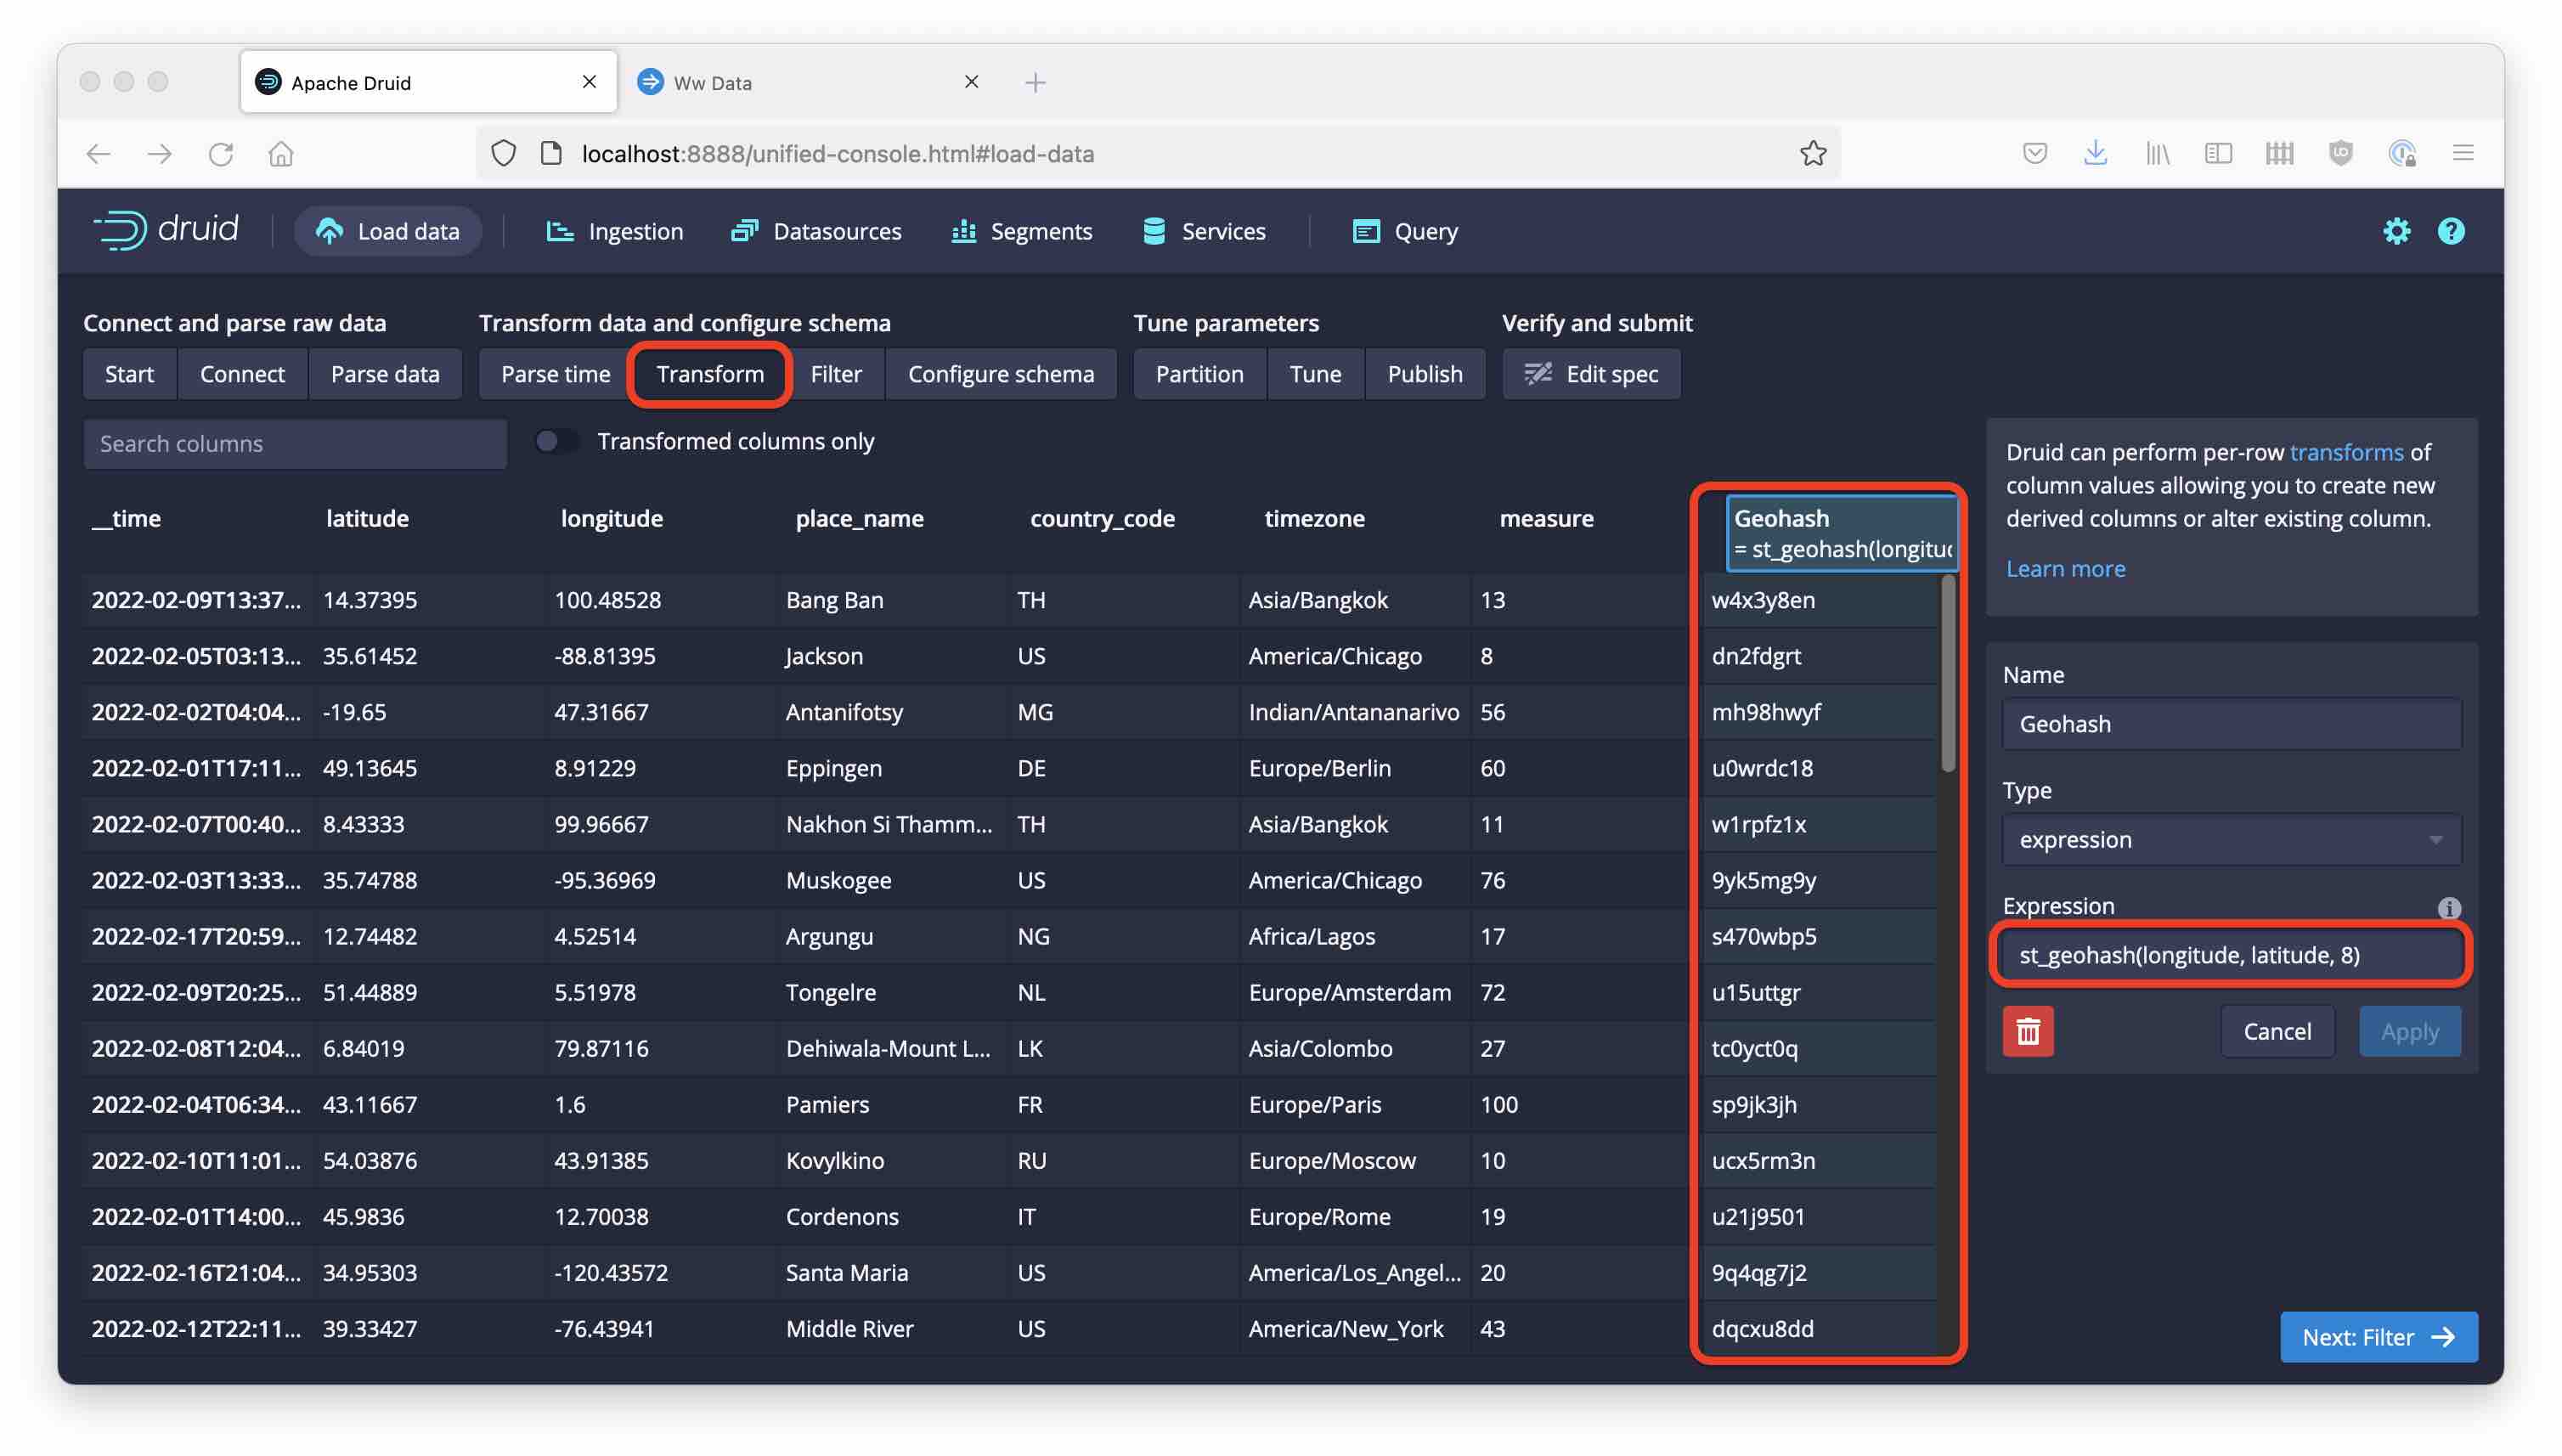The width and height of the screenshot is (2562, 1456).
Task: Click the Segments icon
Action: pos(962,231)
